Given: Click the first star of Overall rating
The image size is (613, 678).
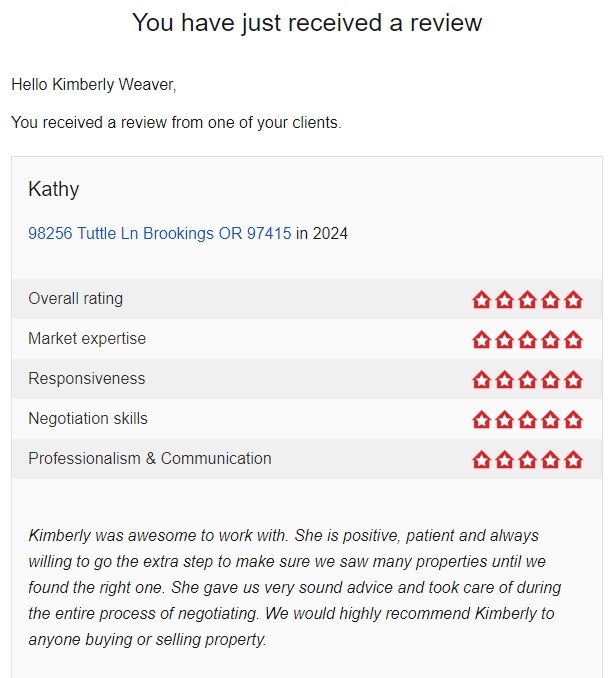Looking at the screenshot, I should pyautogui.click(x=482, y=300).
